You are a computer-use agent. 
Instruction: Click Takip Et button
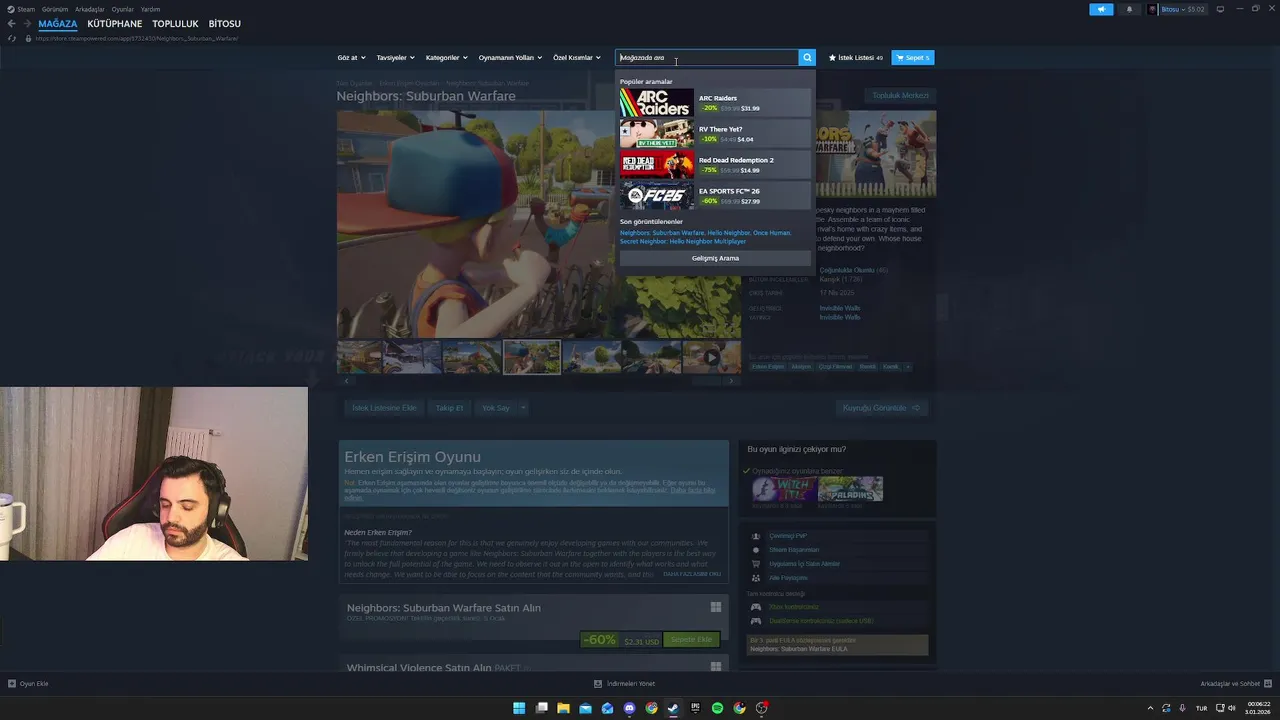(x=449, y=408)
